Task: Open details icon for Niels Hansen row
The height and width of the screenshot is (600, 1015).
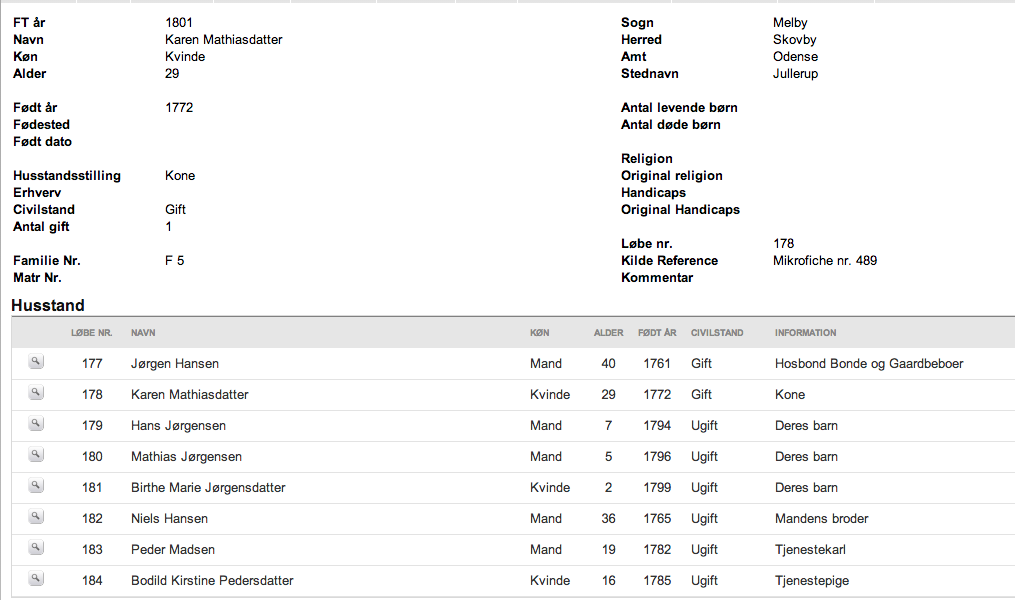Action: [36, 517]
